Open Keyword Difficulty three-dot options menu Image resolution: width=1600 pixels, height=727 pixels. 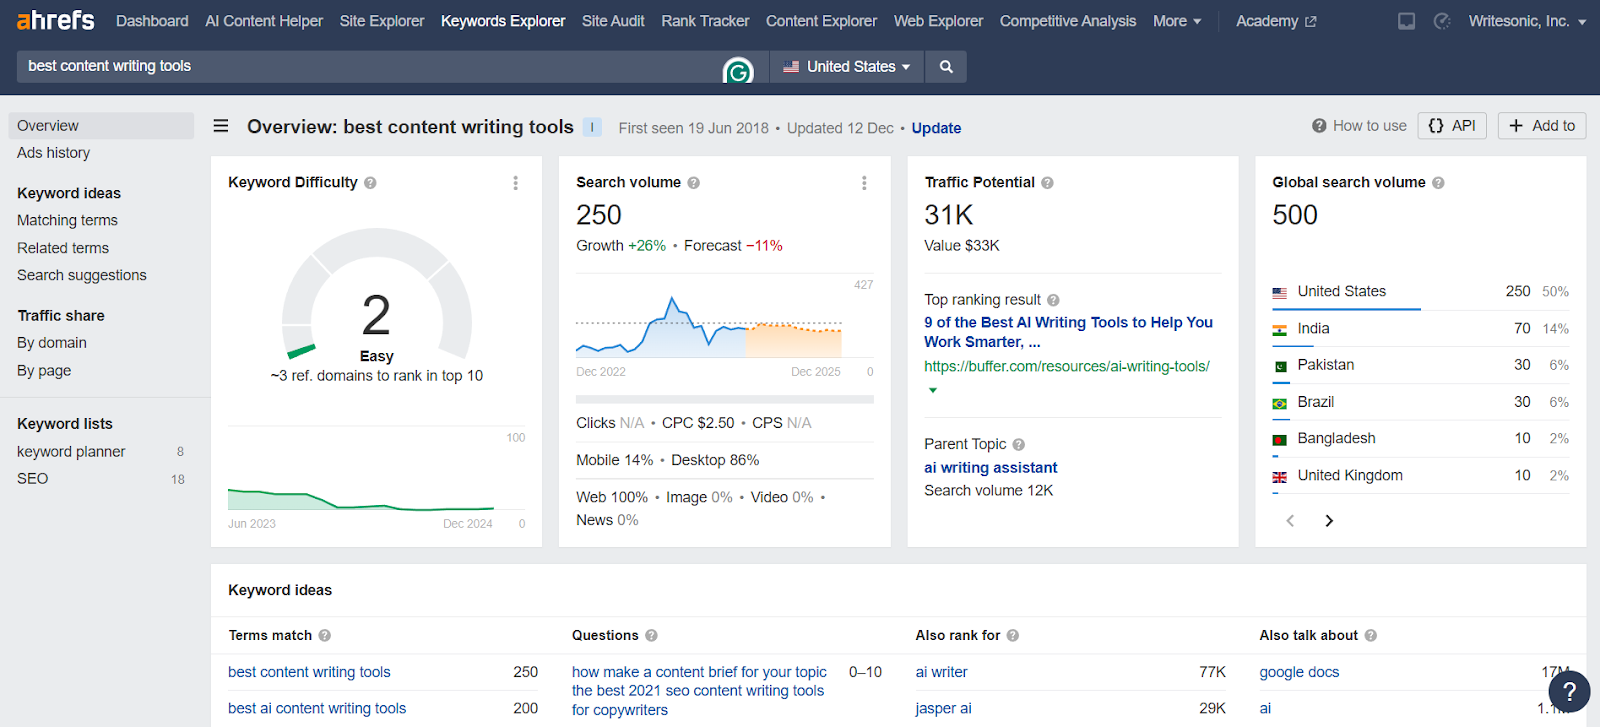pos(516,183)
